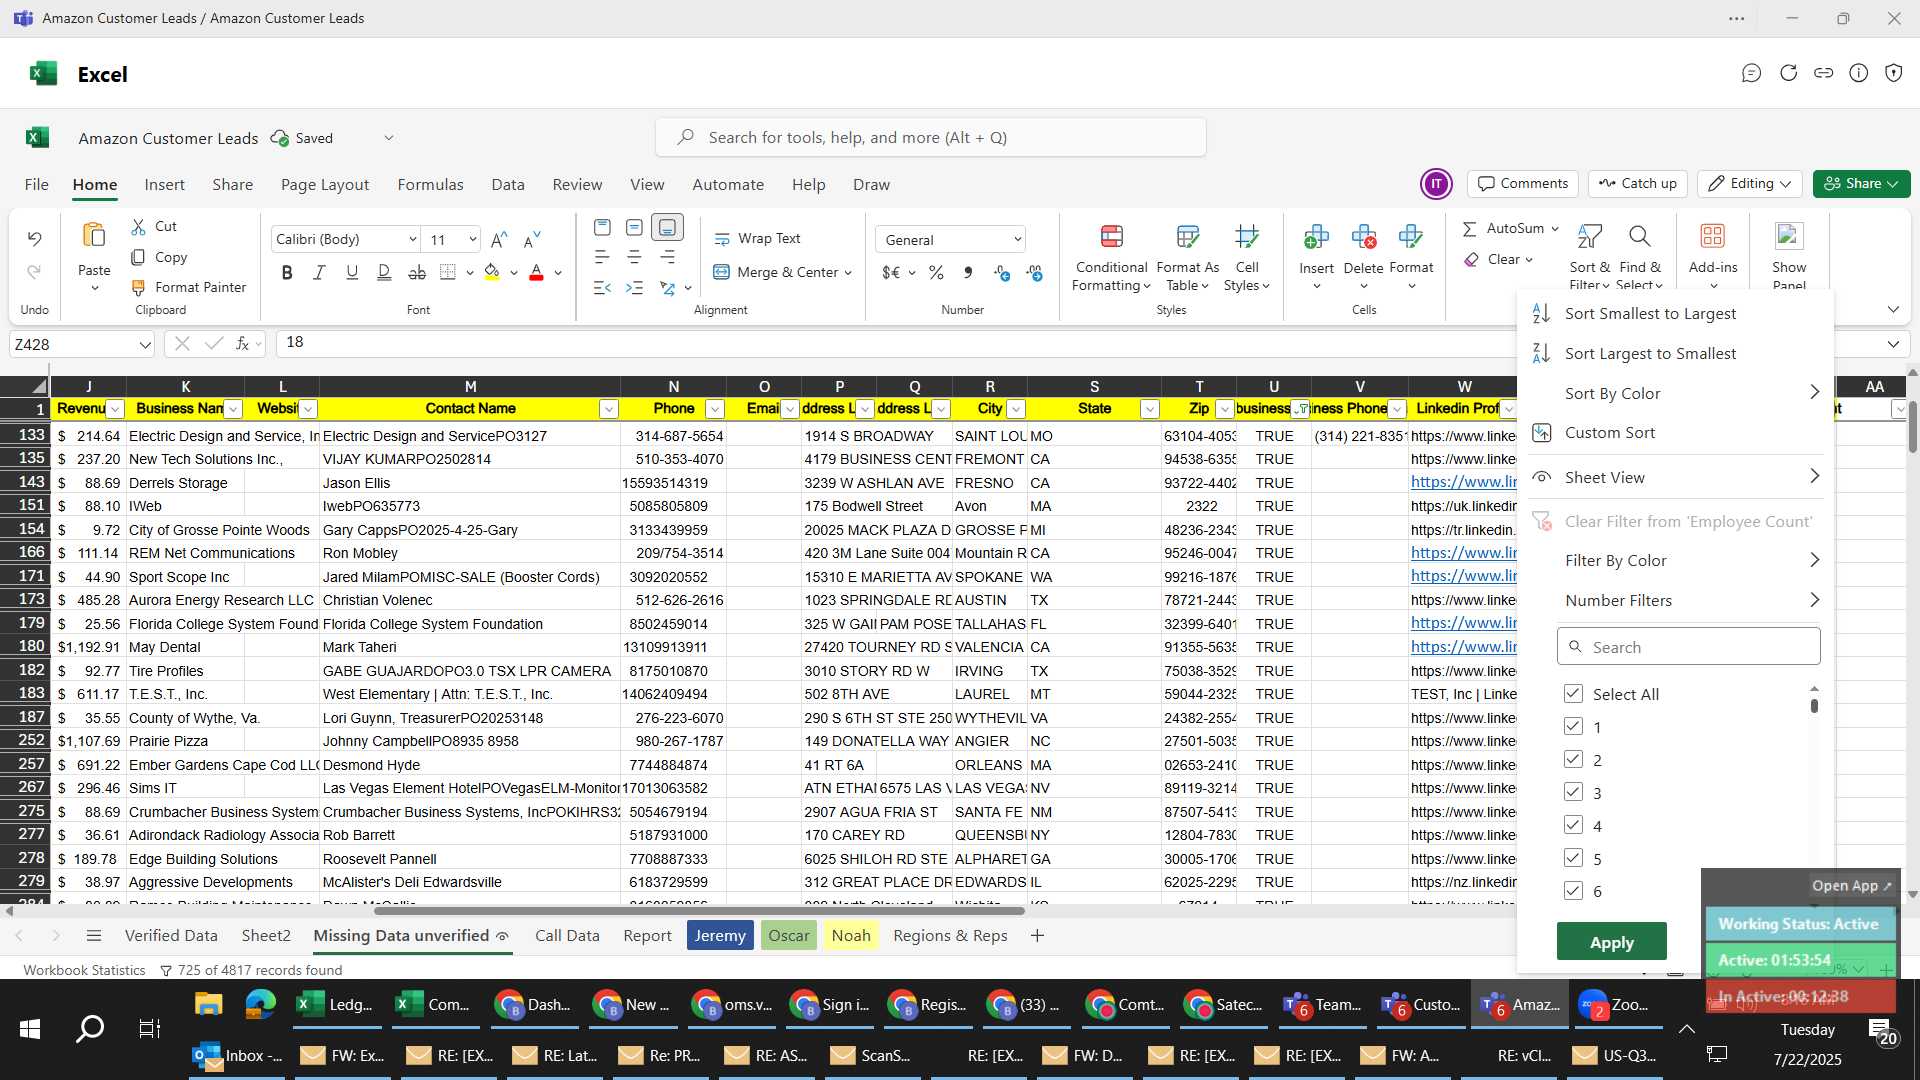Image resolution: width=1920 pixels, height=1080 pixels.
Task: Open the Insert ribbon tab
Action: pyautogui.click(x=164, y=185)
